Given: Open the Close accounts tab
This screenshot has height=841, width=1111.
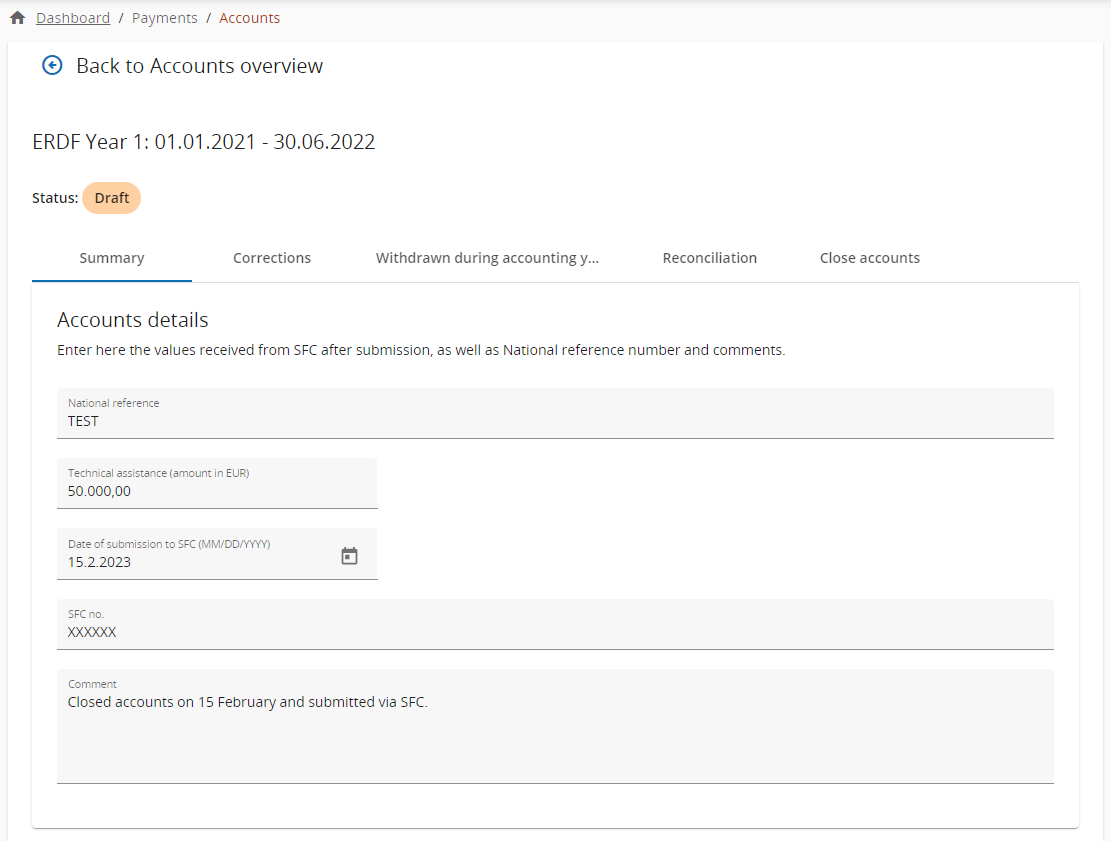Looking at the screenshot, I should click(x=869, y=258).
